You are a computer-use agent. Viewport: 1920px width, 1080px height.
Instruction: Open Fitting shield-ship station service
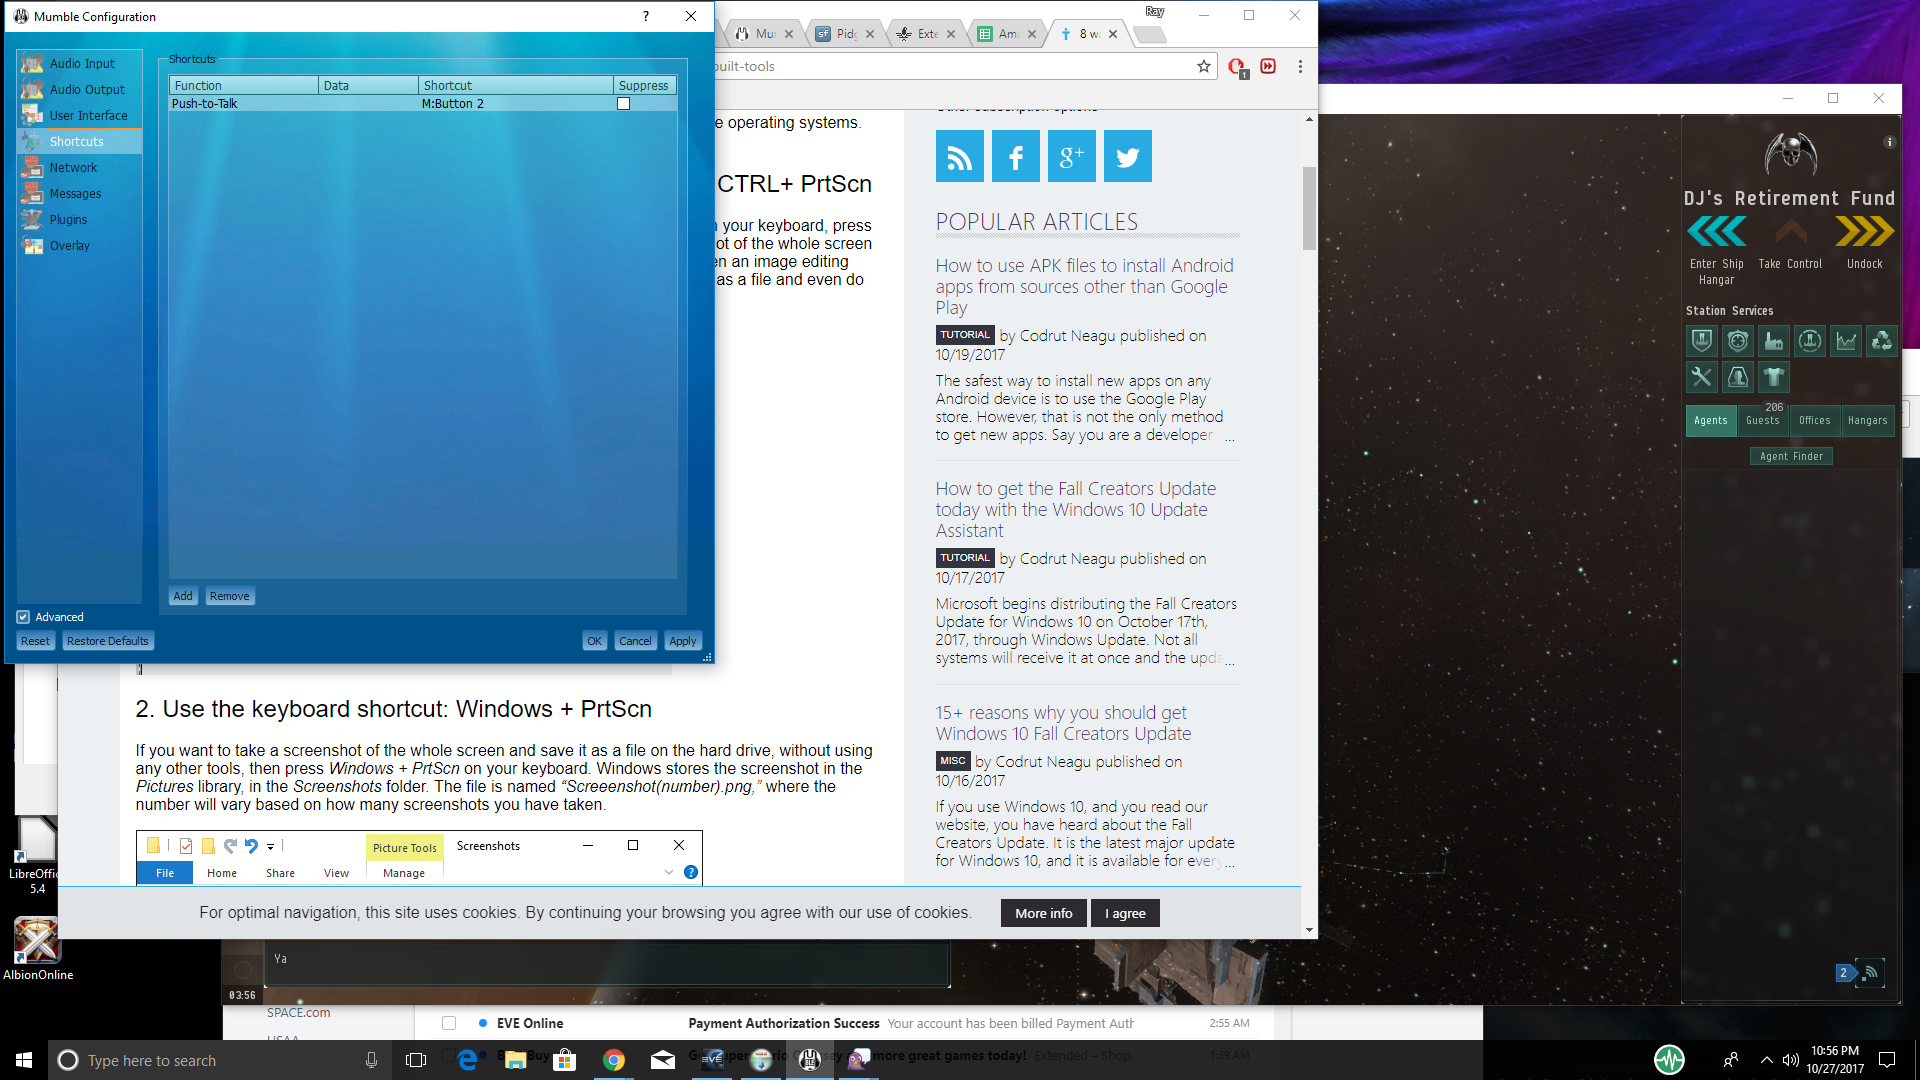pyautogui.click(x=1701, y=341)
